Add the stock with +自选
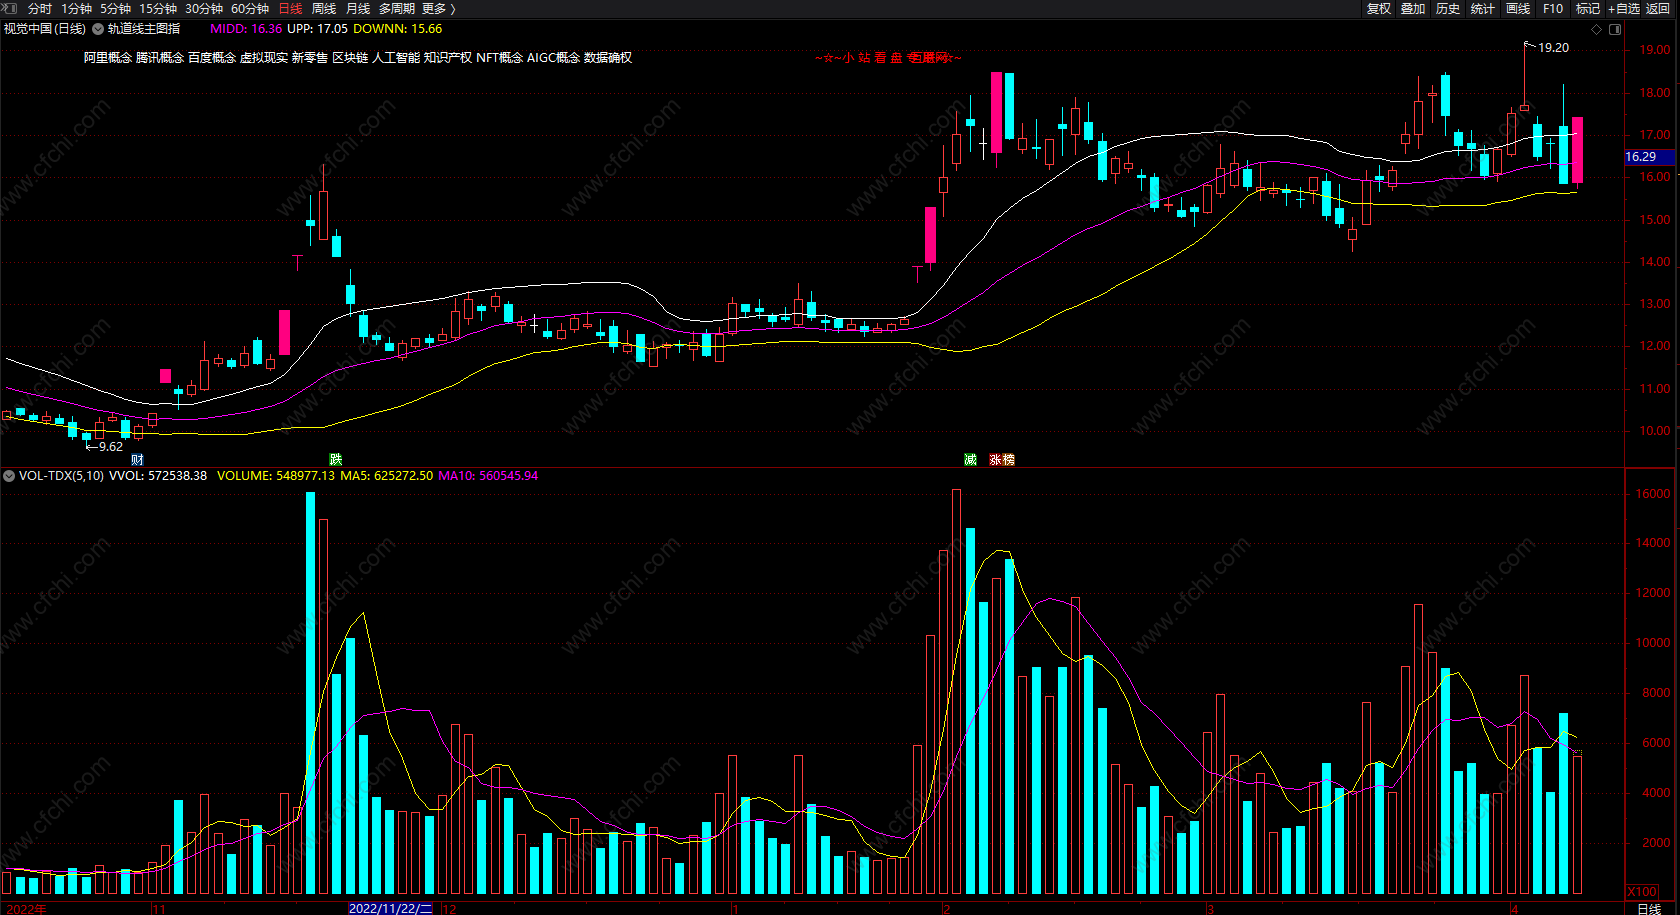The image size is (1680, 915). 1624,8
